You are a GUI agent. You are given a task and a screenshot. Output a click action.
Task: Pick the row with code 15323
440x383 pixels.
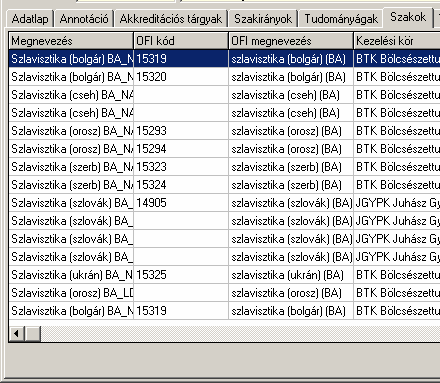[x=181, y=167]
